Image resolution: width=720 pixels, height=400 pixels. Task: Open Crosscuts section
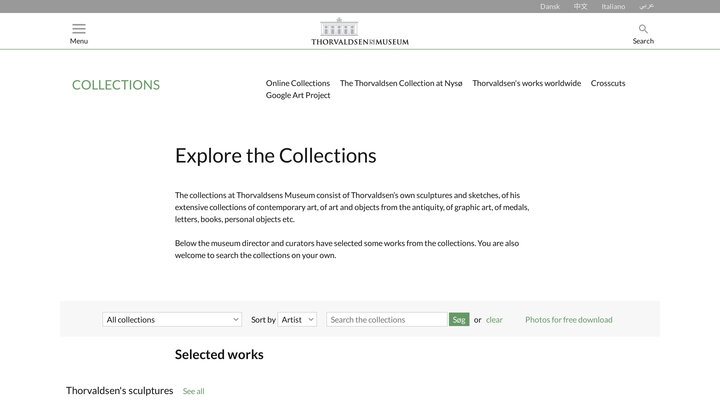coord(608,83)
